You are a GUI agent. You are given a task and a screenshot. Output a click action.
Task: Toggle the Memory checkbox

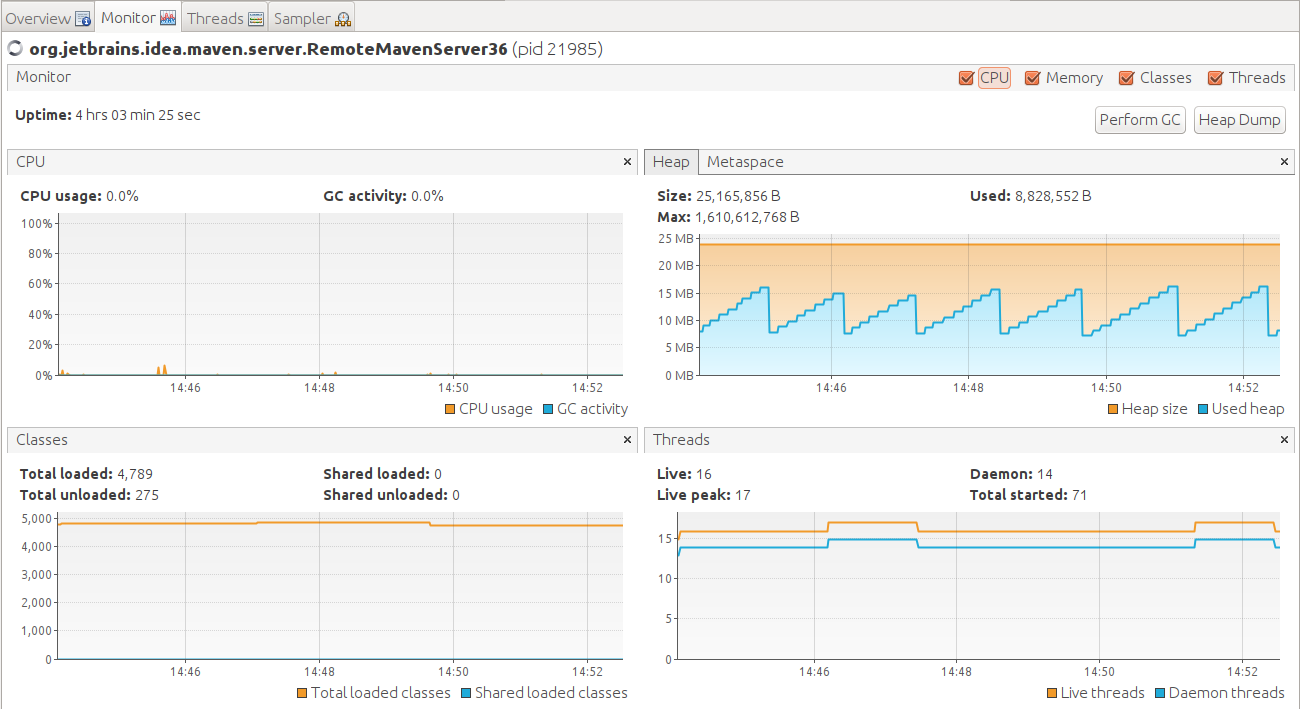[1033, 78]
